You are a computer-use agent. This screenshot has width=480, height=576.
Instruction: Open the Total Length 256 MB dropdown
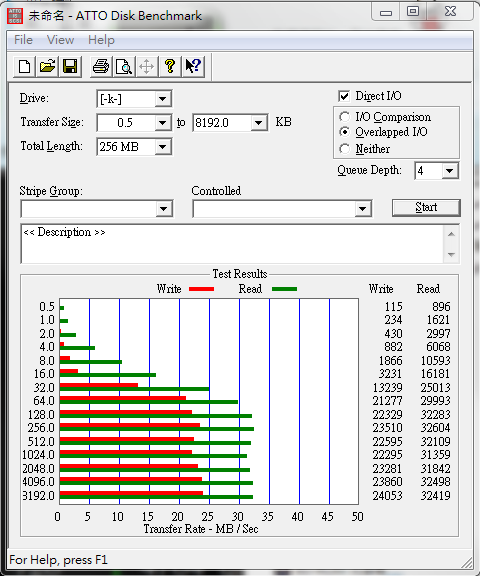click(162, 147)
